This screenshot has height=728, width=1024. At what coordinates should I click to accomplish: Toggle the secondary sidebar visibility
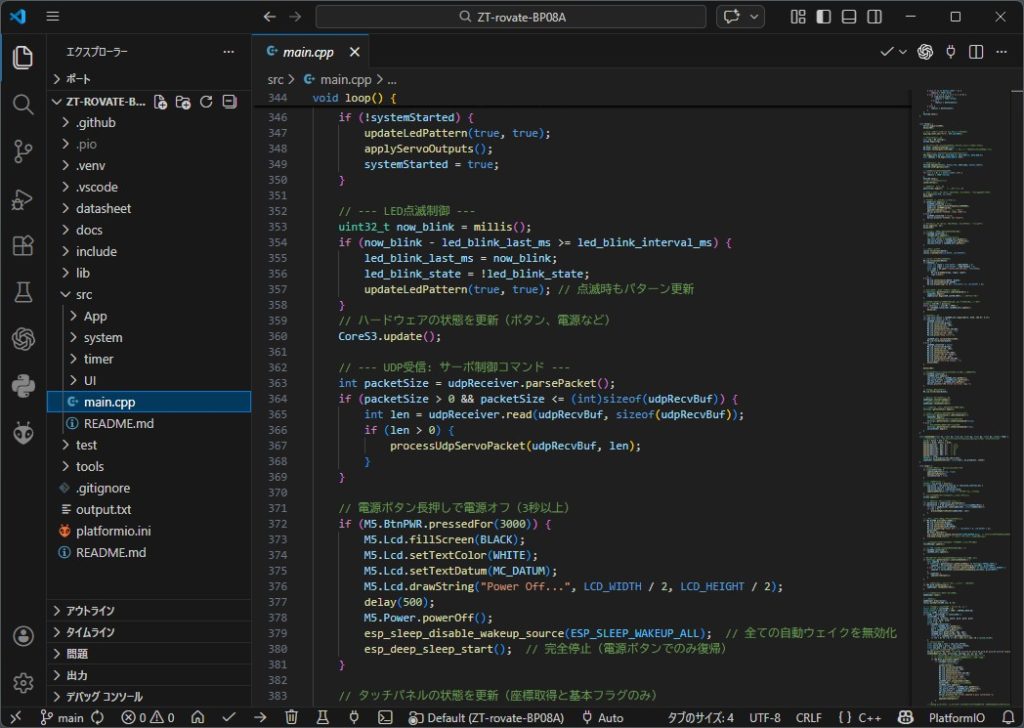coord(873,17)
